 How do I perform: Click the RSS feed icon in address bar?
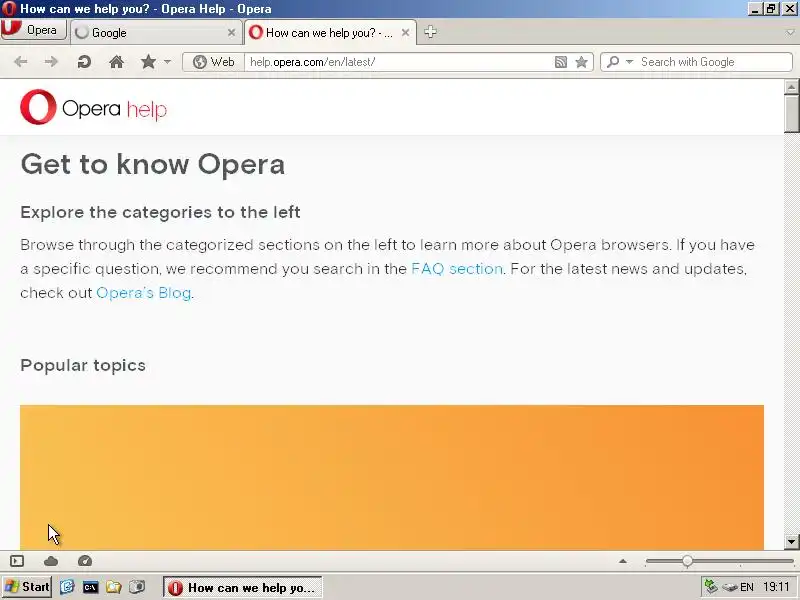click(560, 62)
